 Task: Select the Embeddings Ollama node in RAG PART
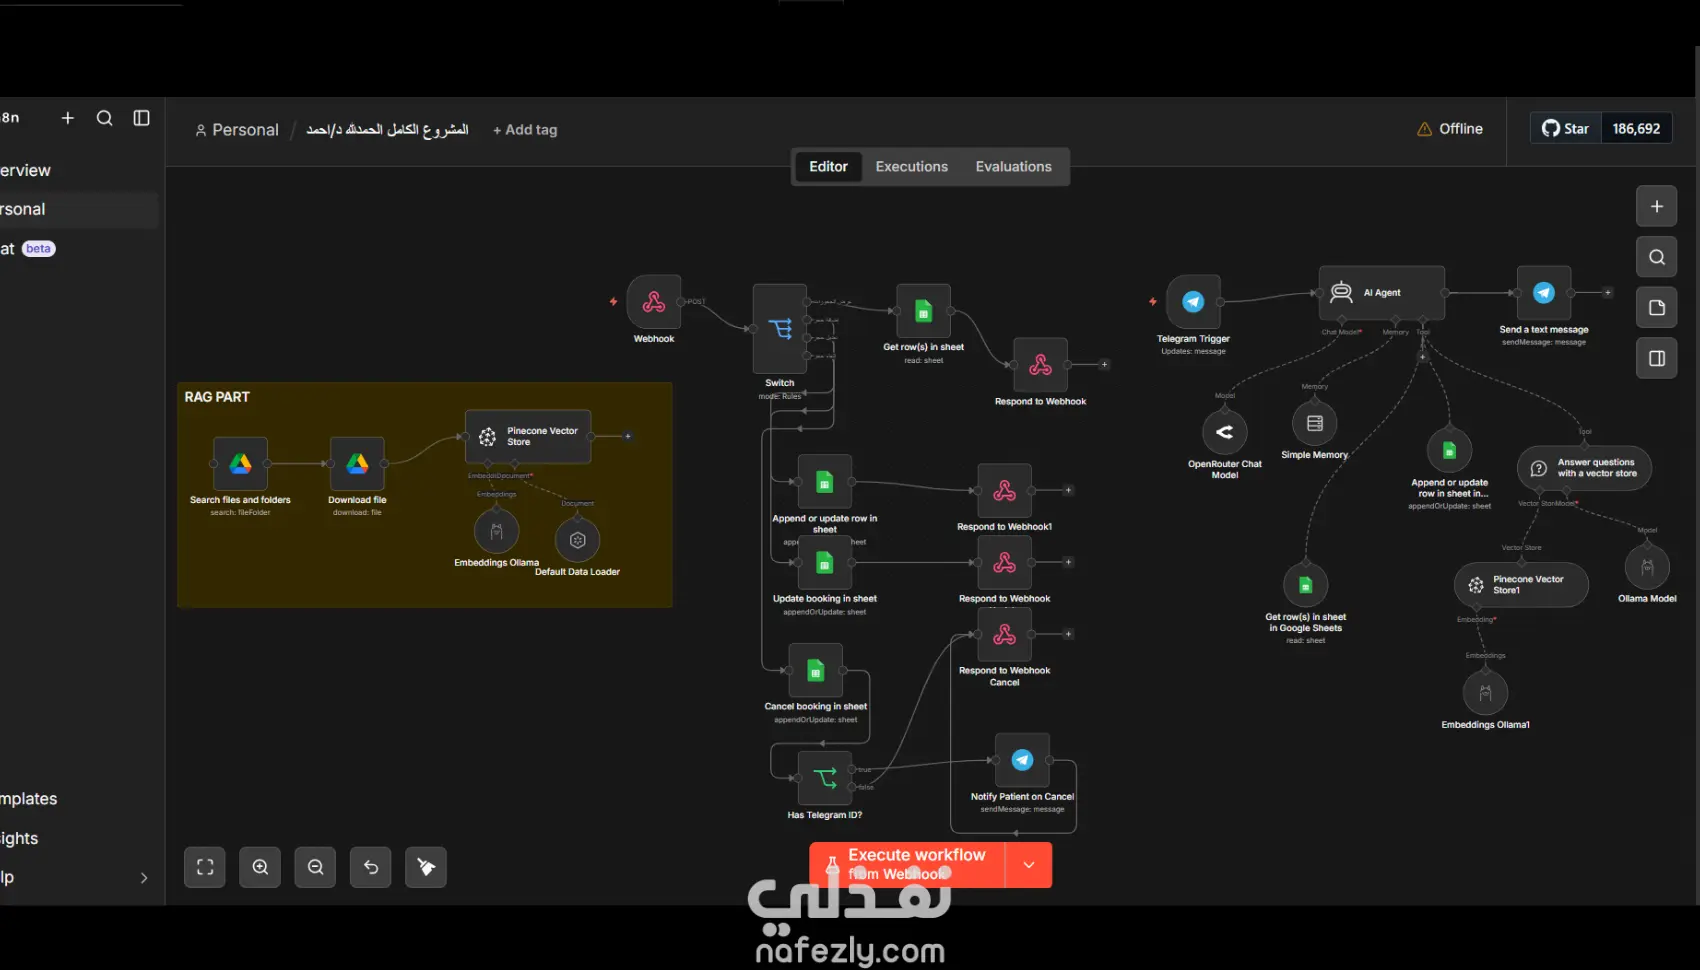[x=496, y=531]
